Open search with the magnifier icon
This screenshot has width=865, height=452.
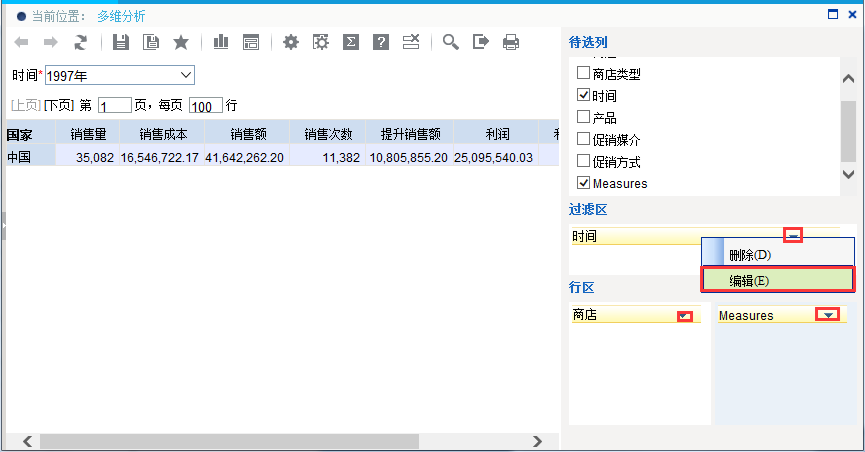click(x=451, y=42)
